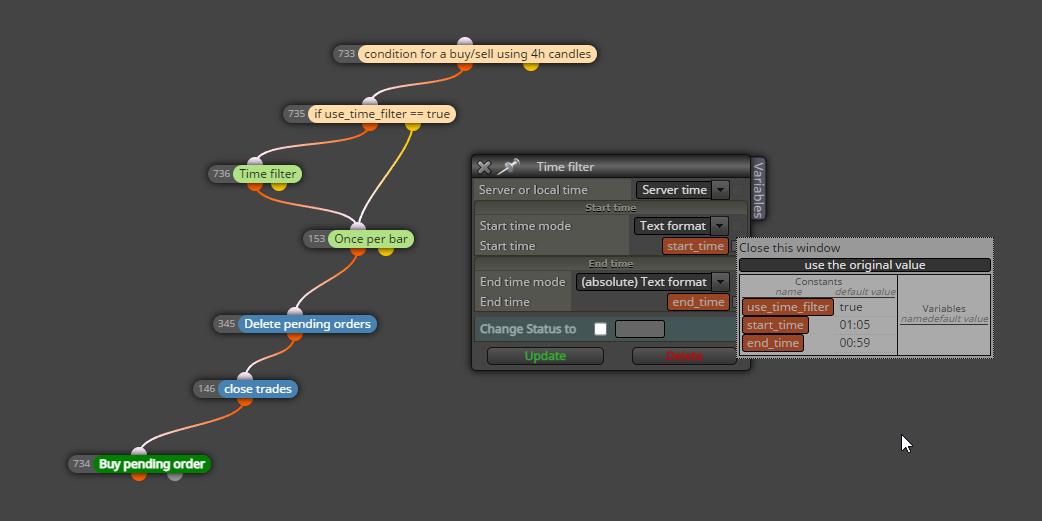This screenshot has height=521, width=1042.
Task: Click top input port of close trades block
Action: pos(245,377)
